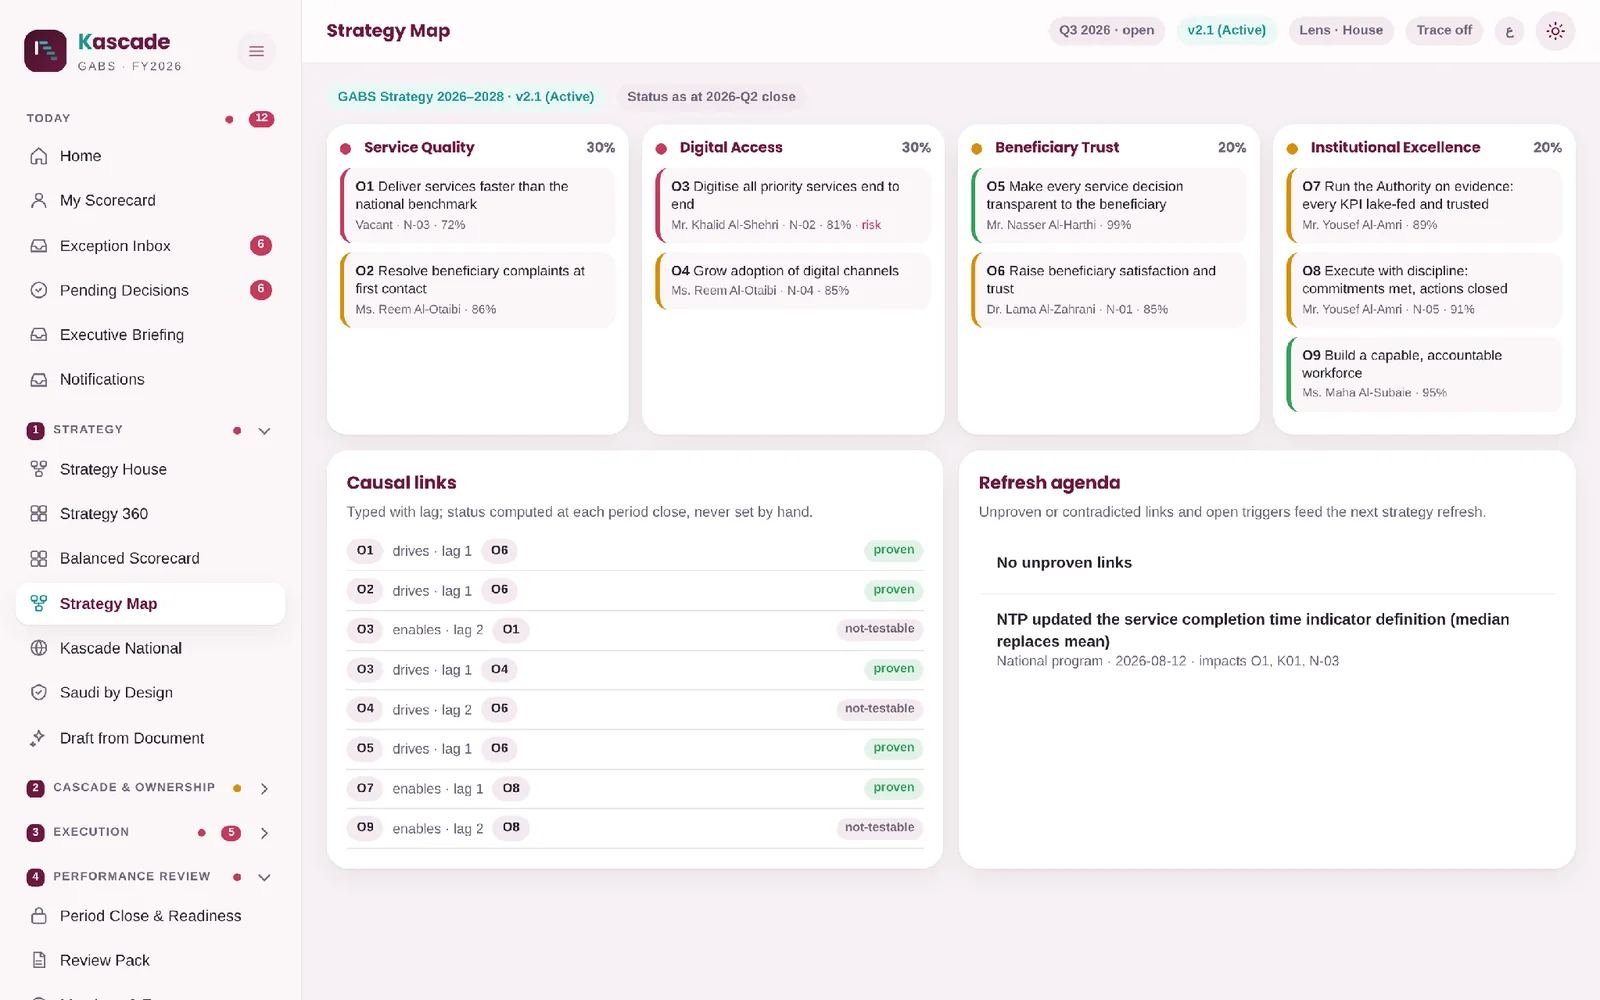
Task: Expand the Execution section chevron
Action: [x=264, y=833]
